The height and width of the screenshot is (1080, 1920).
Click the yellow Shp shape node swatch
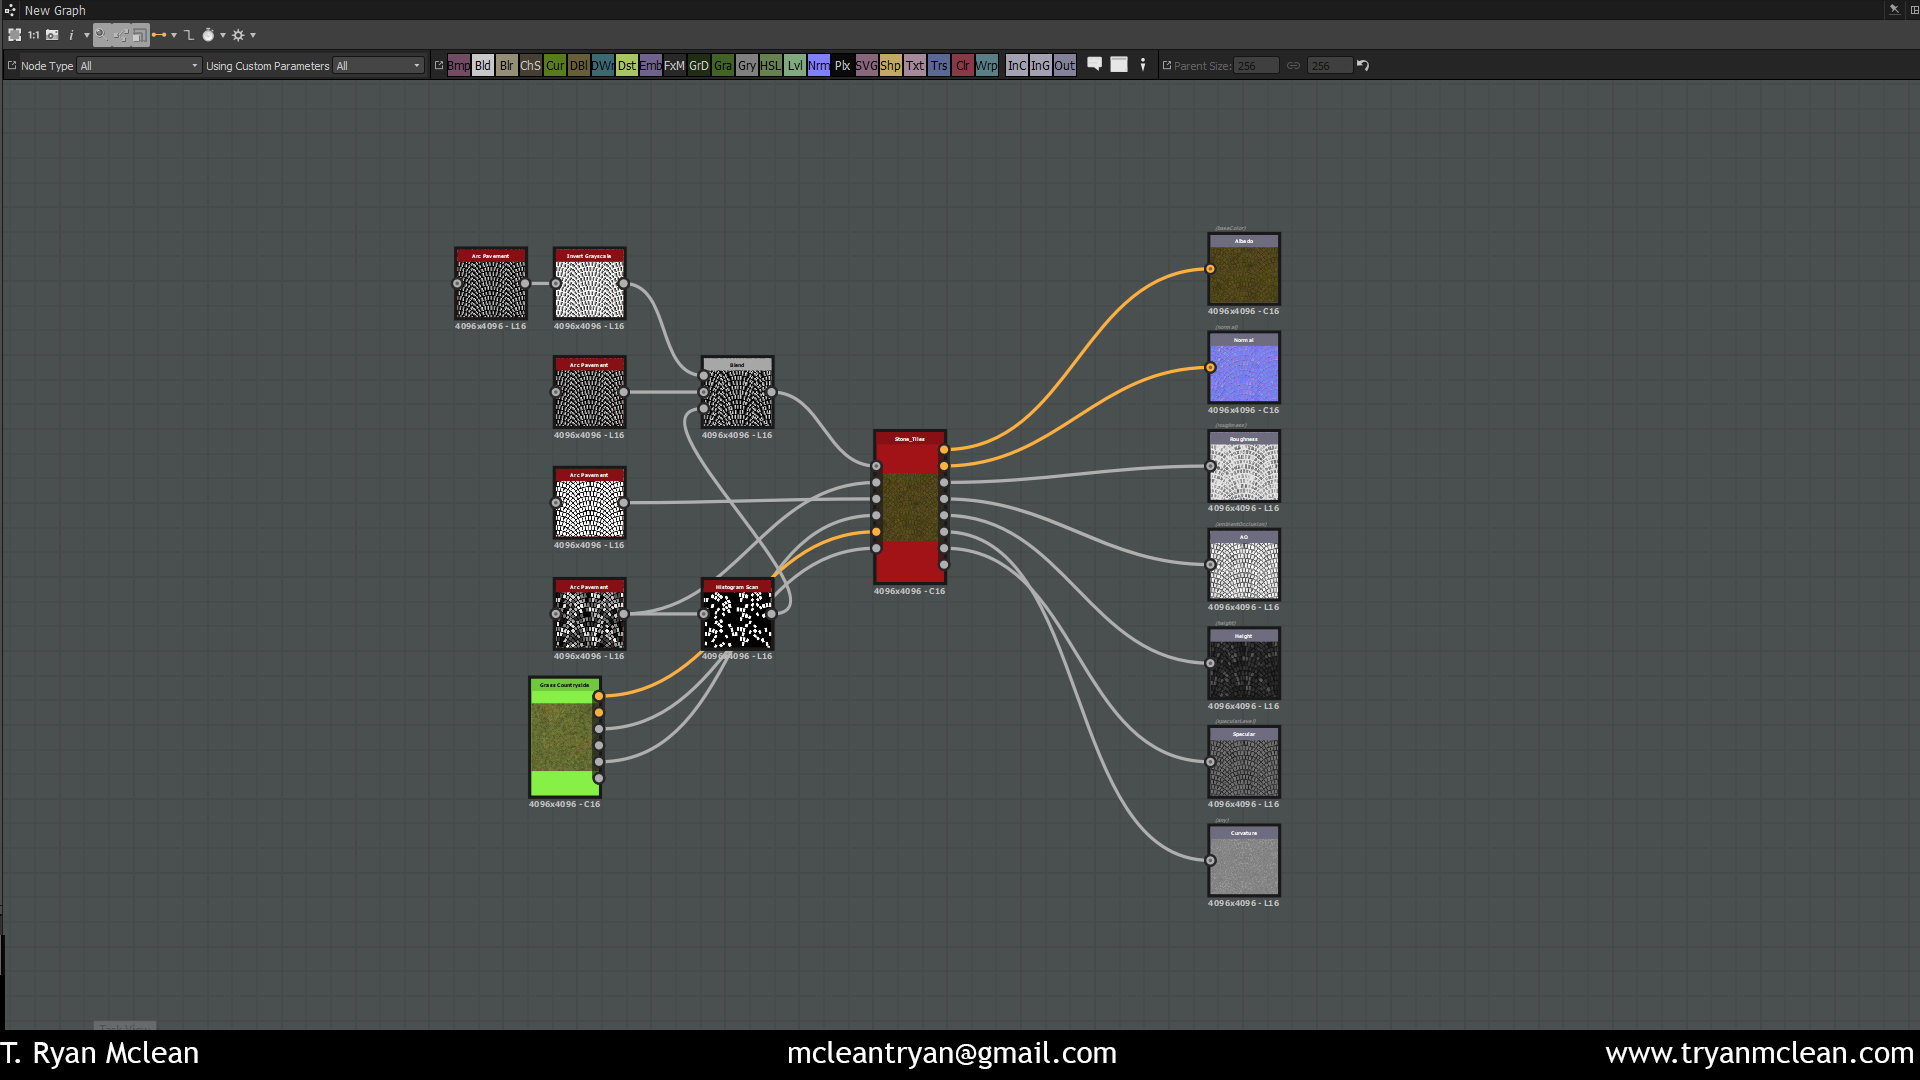point(890,66)
